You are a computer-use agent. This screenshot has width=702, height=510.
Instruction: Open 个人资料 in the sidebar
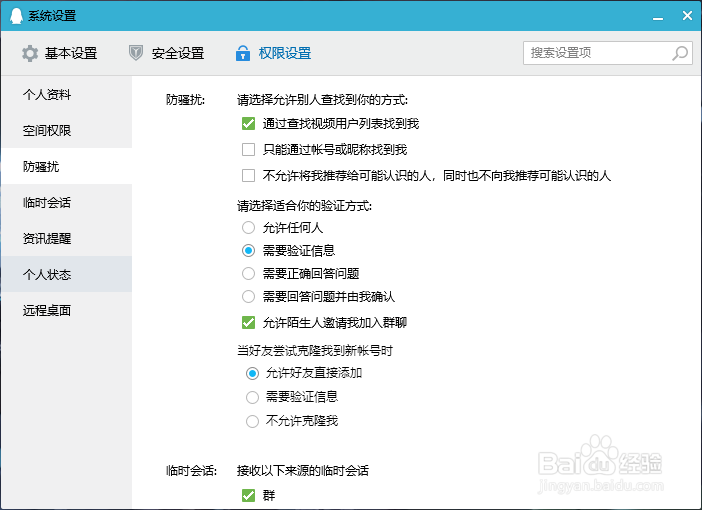[67, 94]
